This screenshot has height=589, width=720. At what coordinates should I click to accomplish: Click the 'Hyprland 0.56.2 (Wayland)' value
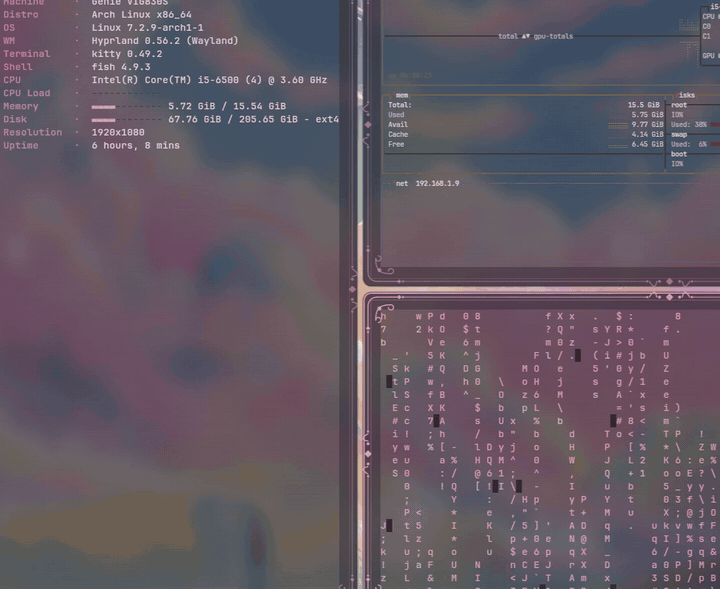click(165, 41)
